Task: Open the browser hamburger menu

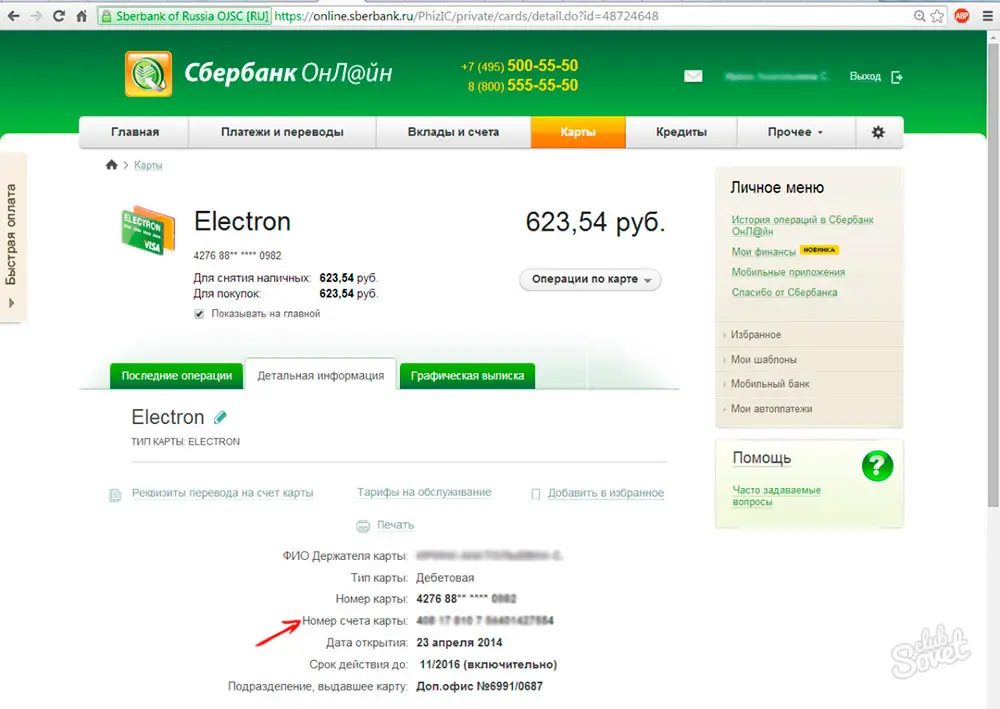Action: (x=987, y=16)
